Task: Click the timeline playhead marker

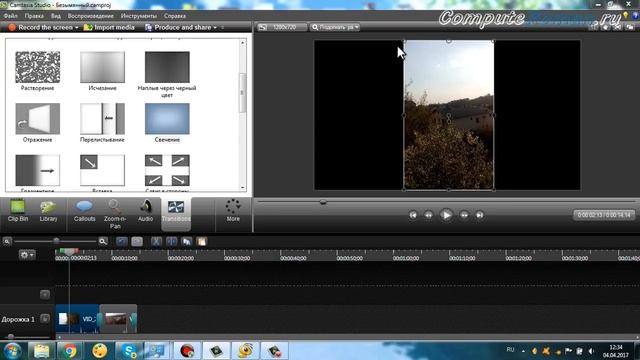Action: [x=69, y=251]
